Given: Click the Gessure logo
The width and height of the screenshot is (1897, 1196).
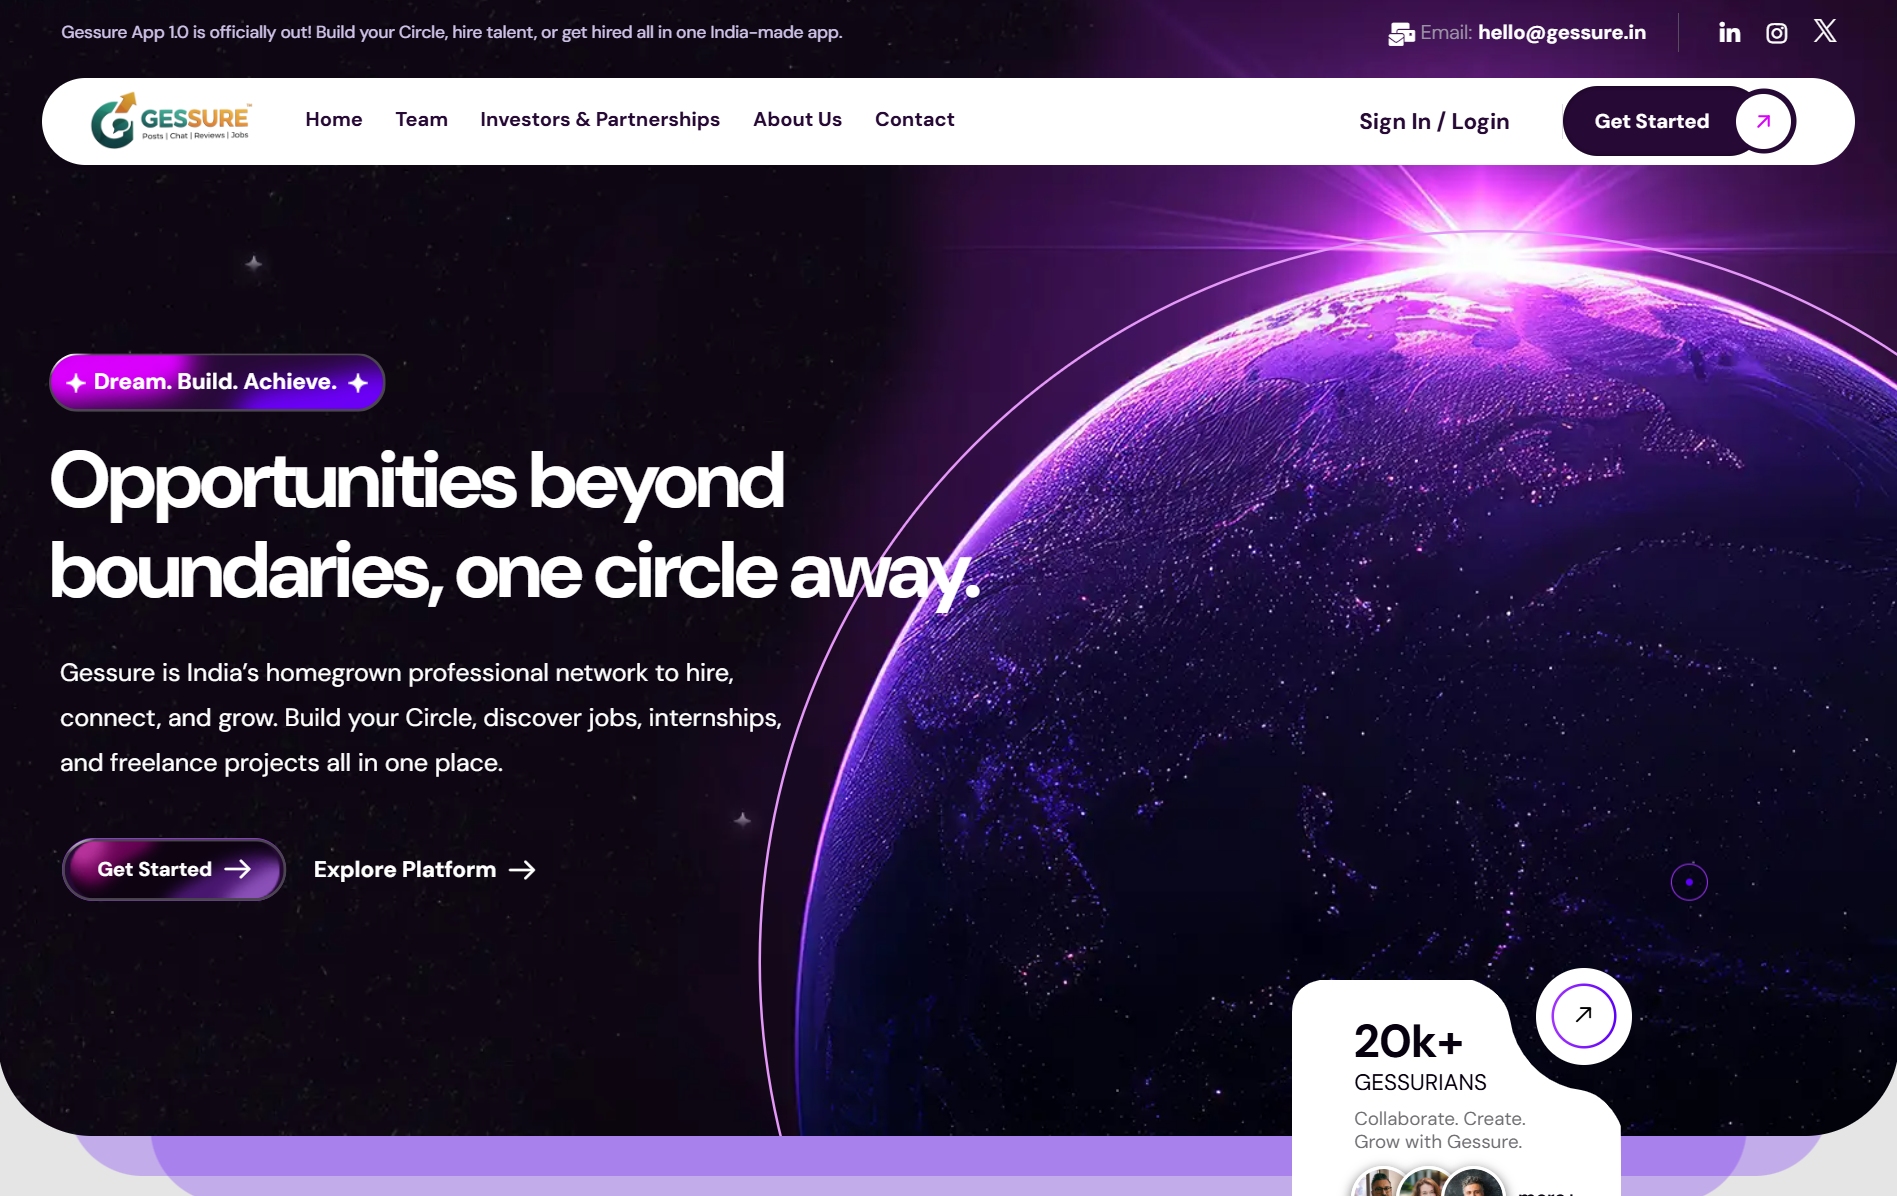Looking at the screenshot, I should [x=171, y=121].
